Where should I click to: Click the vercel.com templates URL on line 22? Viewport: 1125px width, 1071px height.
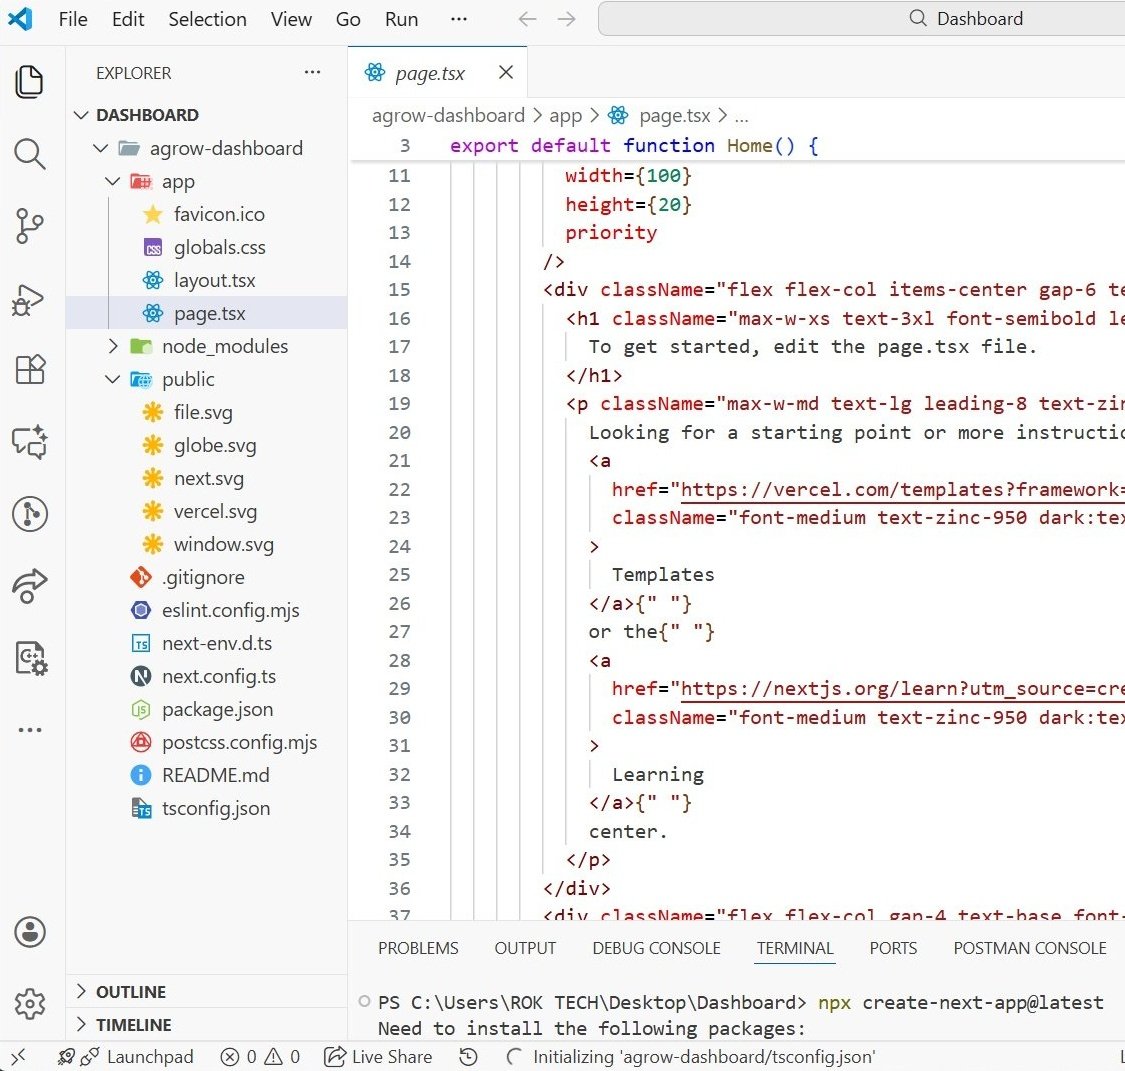point(902,489)
